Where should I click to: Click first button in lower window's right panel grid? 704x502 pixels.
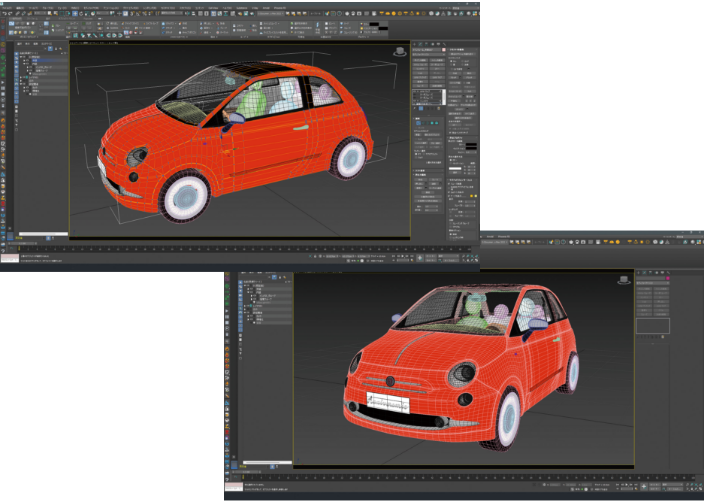coord(645,289)
